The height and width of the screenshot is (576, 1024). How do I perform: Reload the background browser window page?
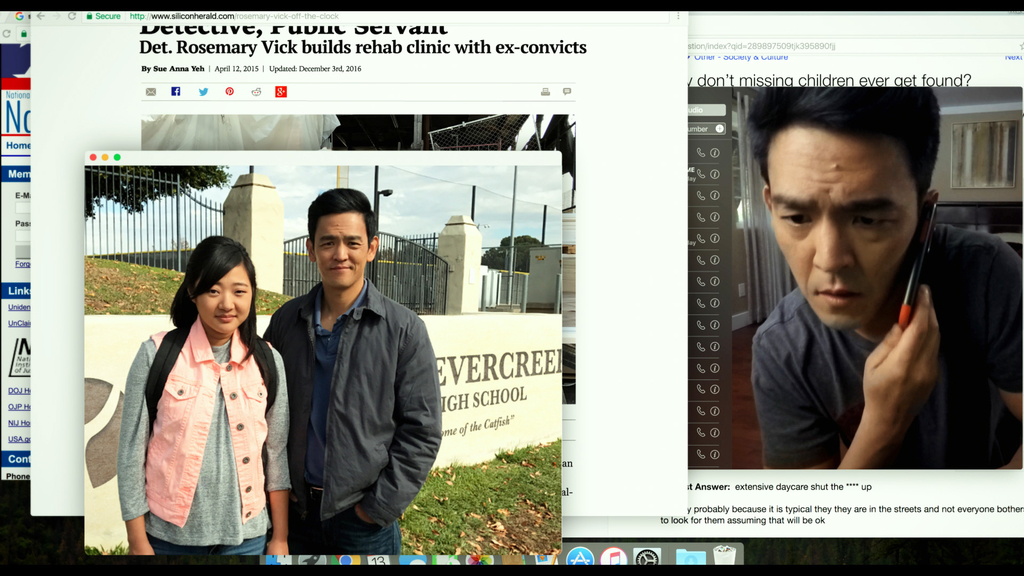point(7,33)
